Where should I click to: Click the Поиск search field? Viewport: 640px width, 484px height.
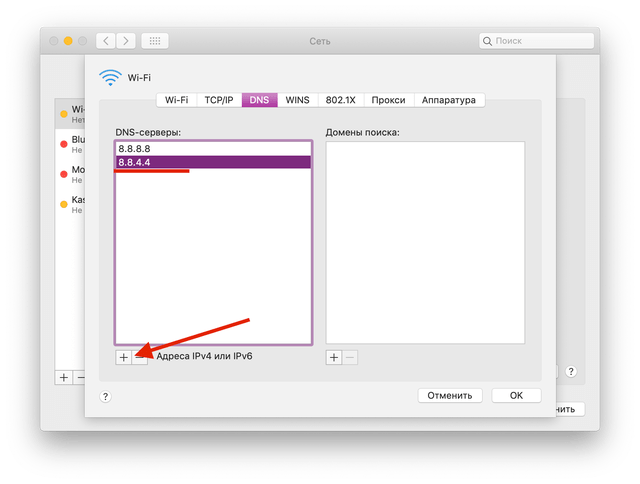click(536, 41)
